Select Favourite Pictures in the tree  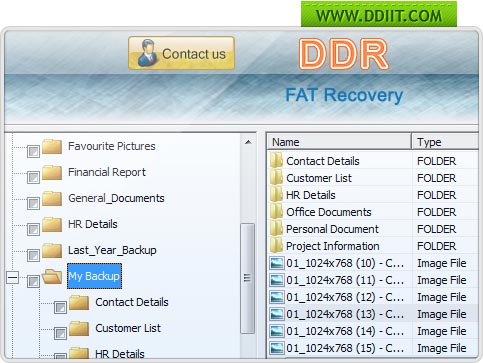[112, 146]
